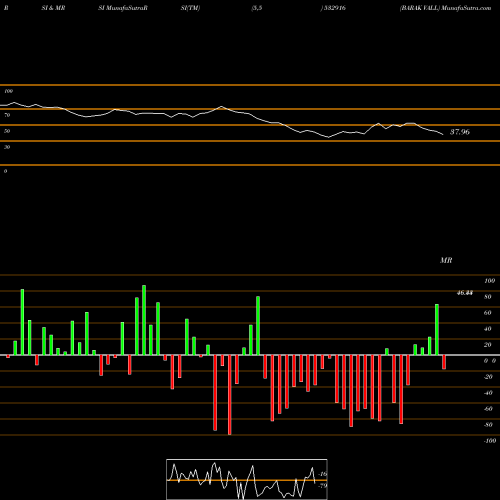500x500 pixels.
Task: Click the value -79 in mini chart
Action: [322, 486]
